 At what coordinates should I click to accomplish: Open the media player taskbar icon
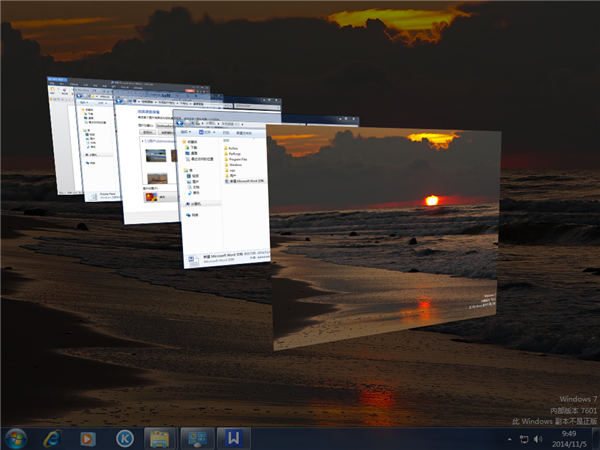point(88,438)
